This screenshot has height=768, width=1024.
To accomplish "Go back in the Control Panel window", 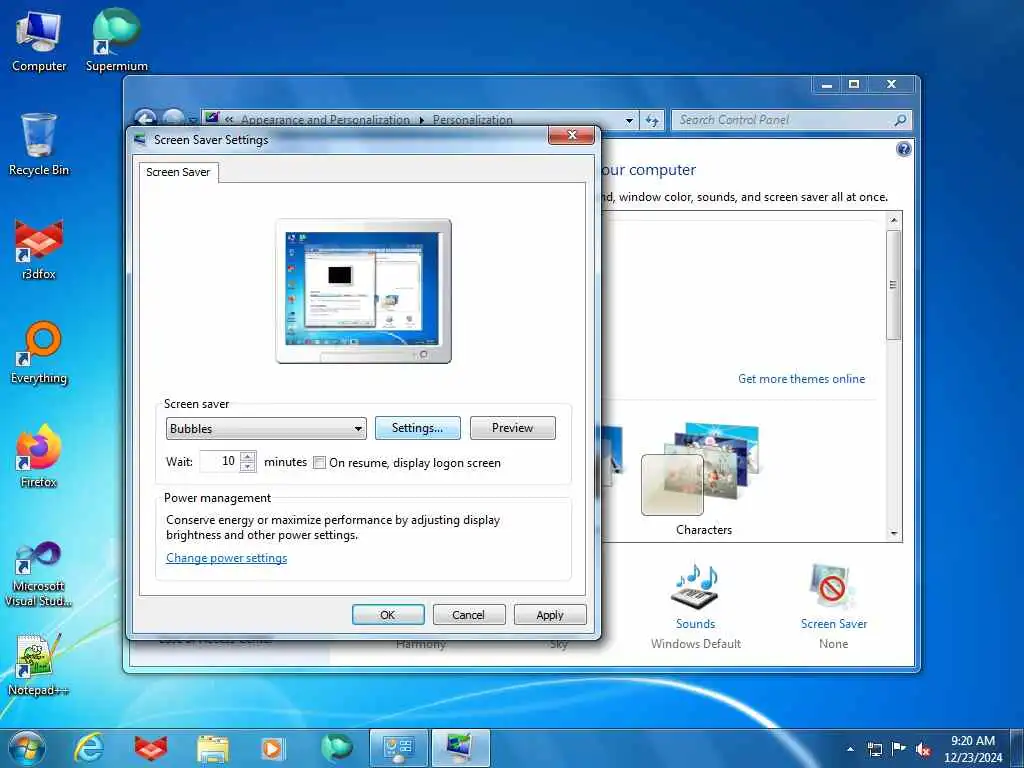I will 145,120.
